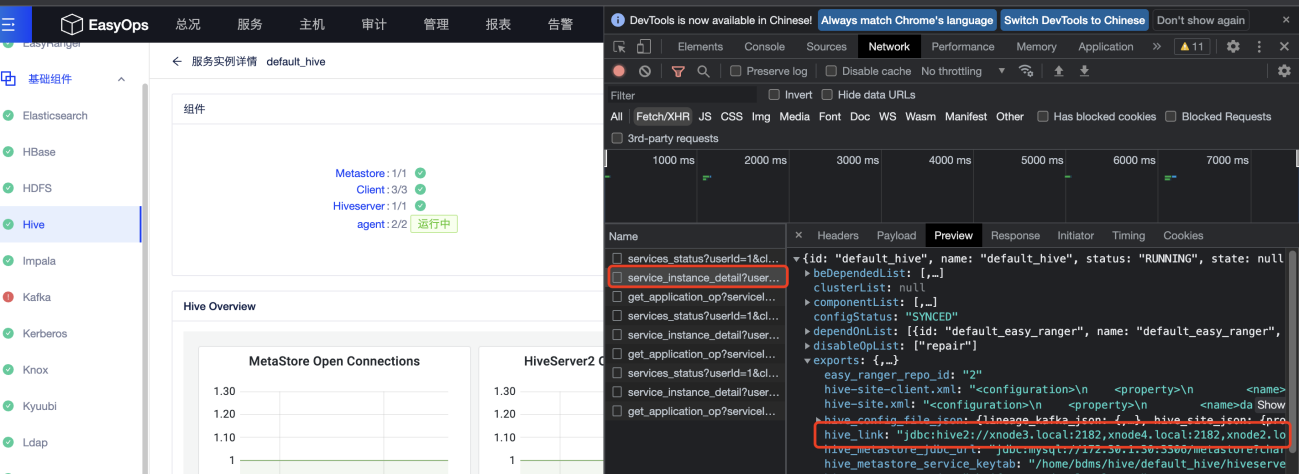
Task: Open the No throttling dropdown
Action: tap(964, 71)
